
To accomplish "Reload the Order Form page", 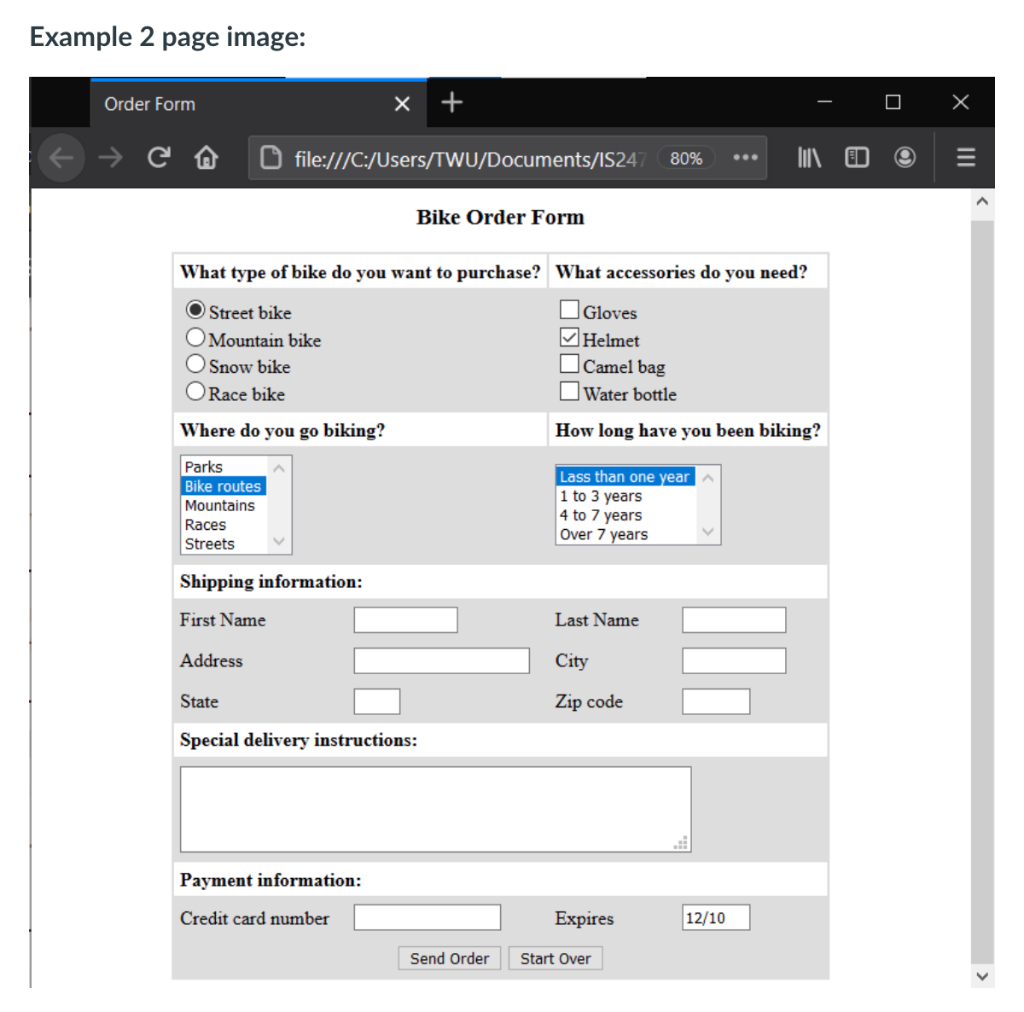I will (x=159, y=157).
